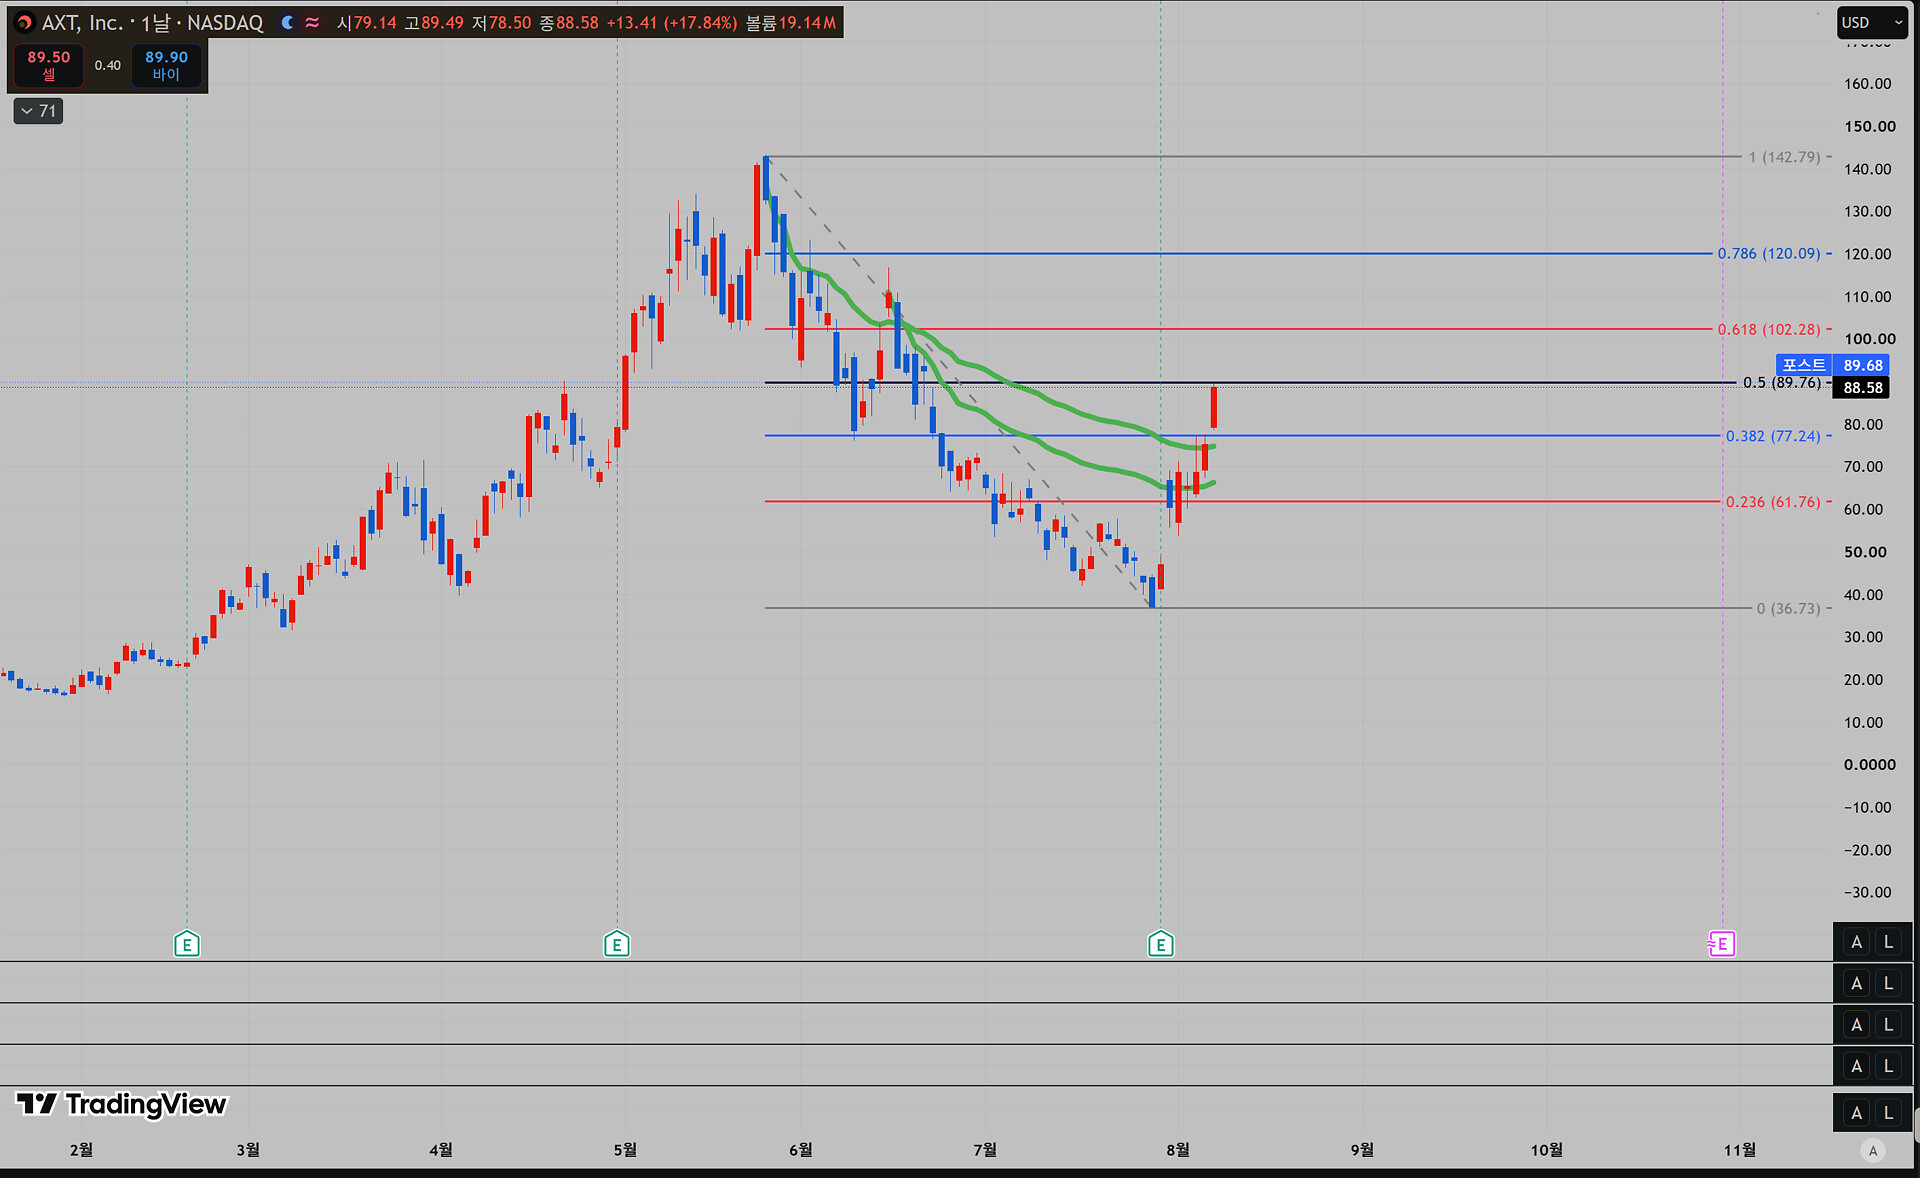Image resolution: width=1920 pixels, height=1178 pixels.
Task: Click the 9월 label on the time axis
Action: coord(1362,1150)
